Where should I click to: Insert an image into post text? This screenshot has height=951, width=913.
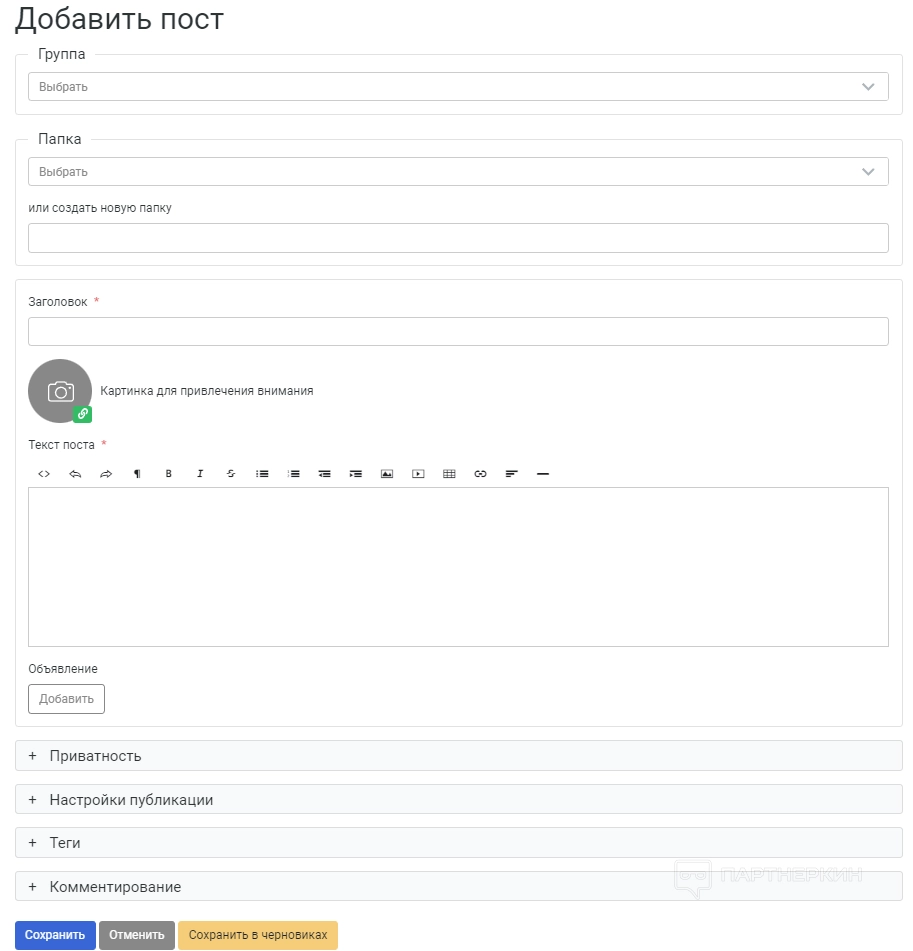tap(387, 474)
